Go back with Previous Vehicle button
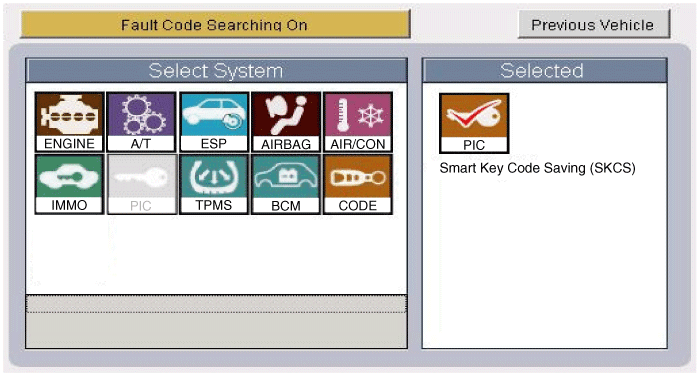This screenshot has height=376, width=700. tap(594, 24)
